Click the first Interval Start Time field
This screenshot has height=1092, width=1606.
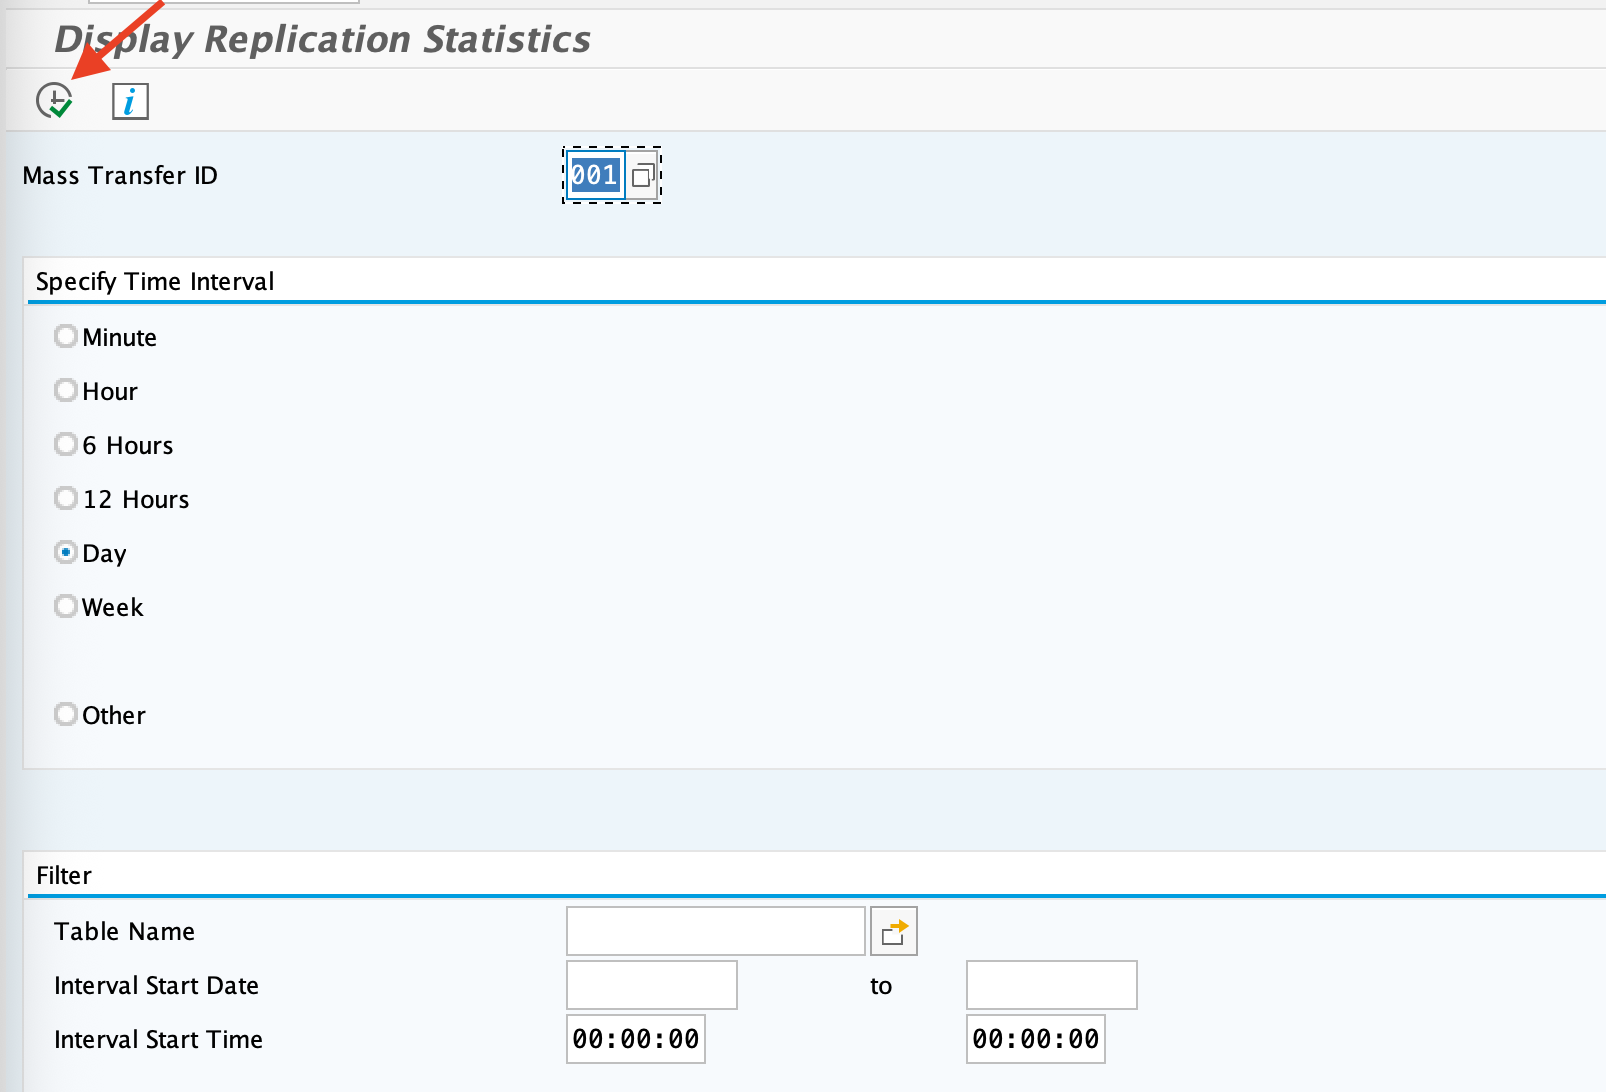click(635, 1038)
